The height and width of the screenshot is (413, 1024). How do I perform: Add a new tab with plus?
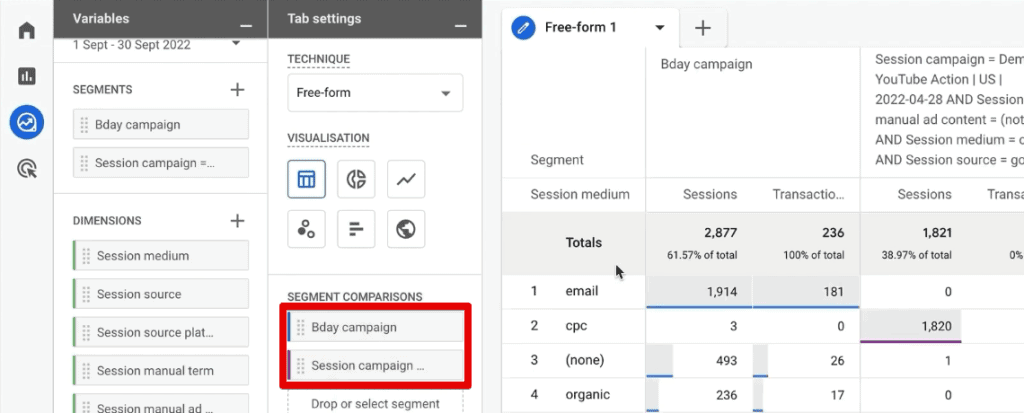click(703, 27)
